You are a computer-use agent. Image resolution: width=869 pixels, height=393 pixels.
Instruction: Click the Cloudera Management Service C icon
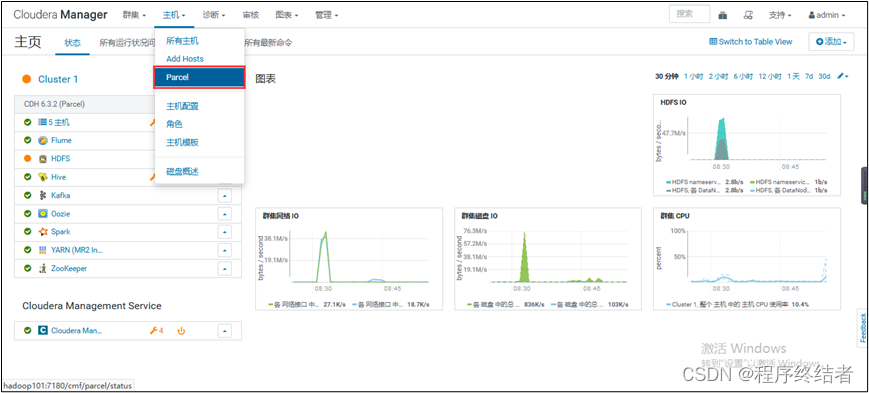point(43,331)
